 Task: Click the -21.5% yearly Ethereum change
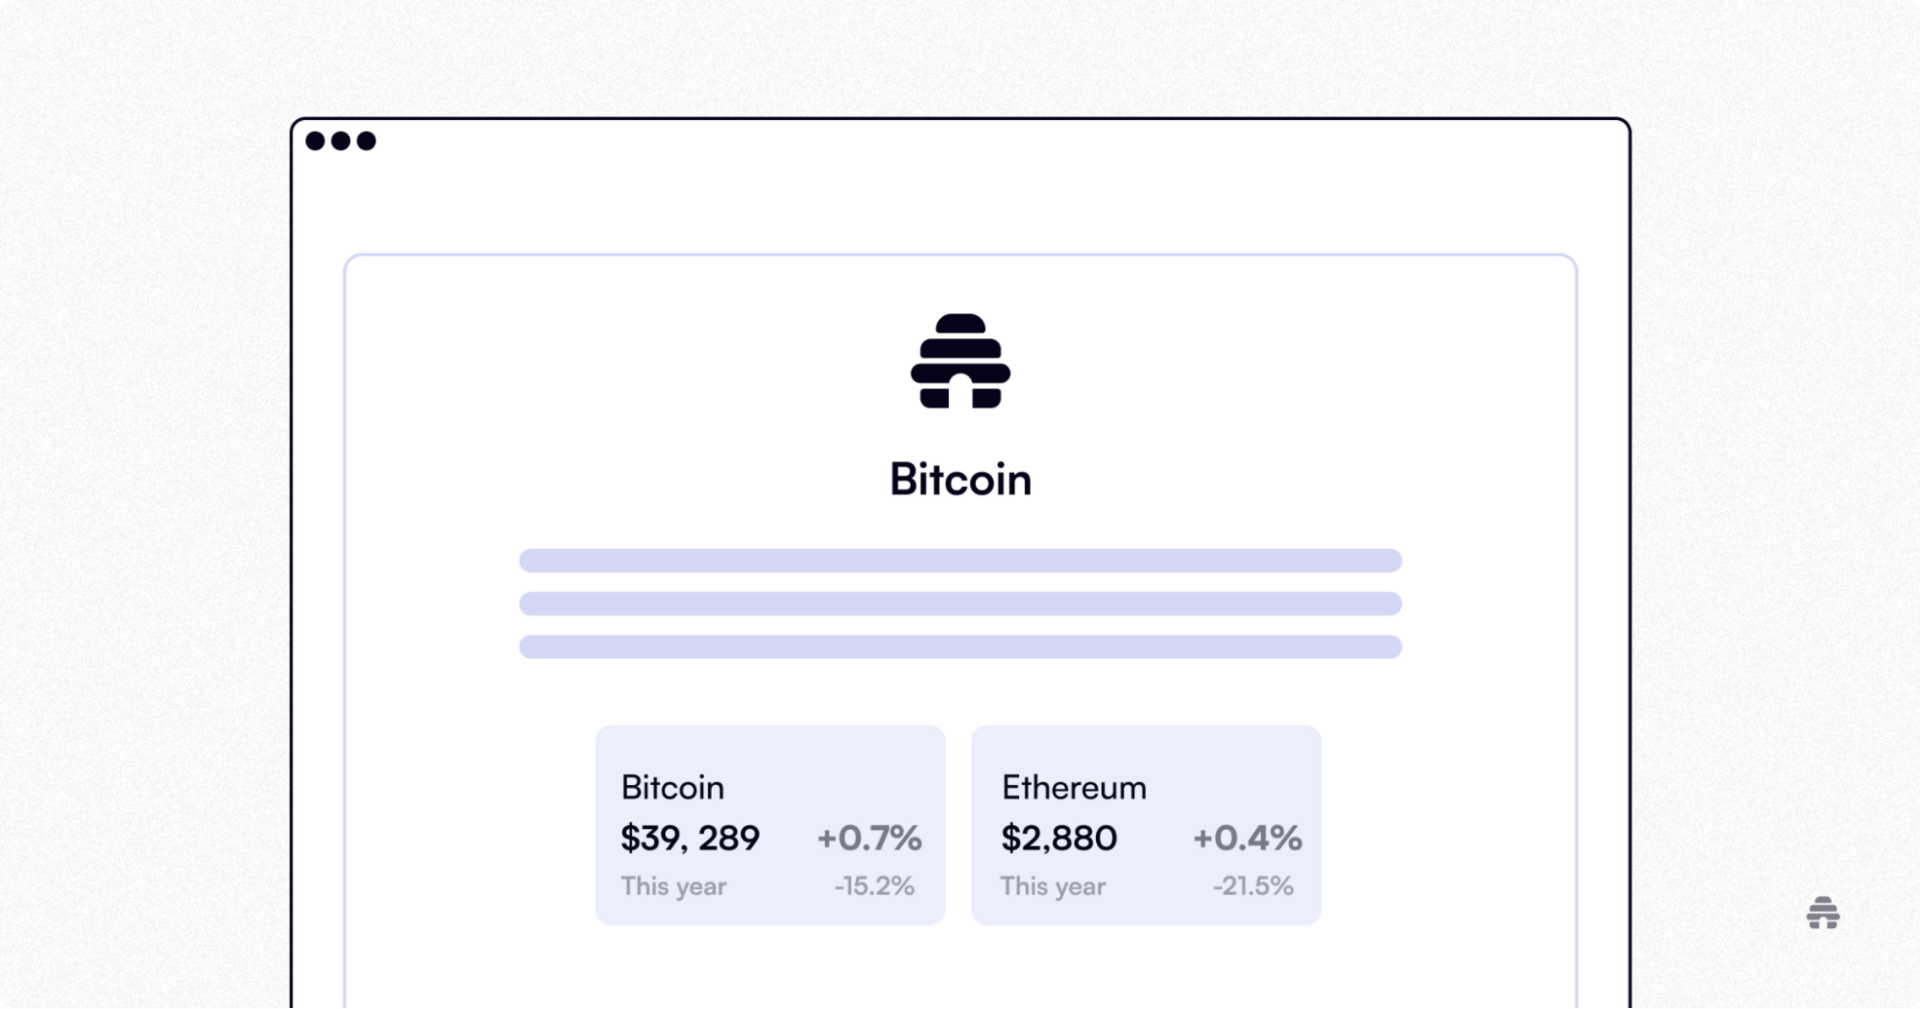coord(1253,886)
